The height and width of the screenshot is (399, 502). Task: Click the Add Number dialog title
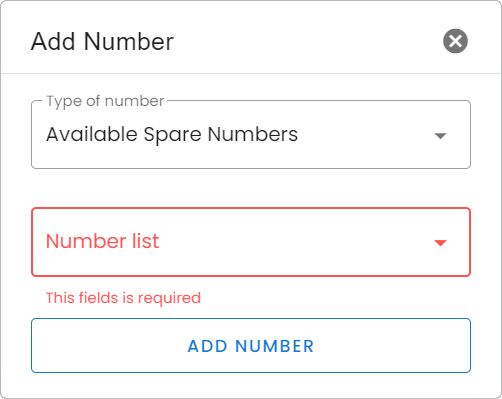coord(102,41)
